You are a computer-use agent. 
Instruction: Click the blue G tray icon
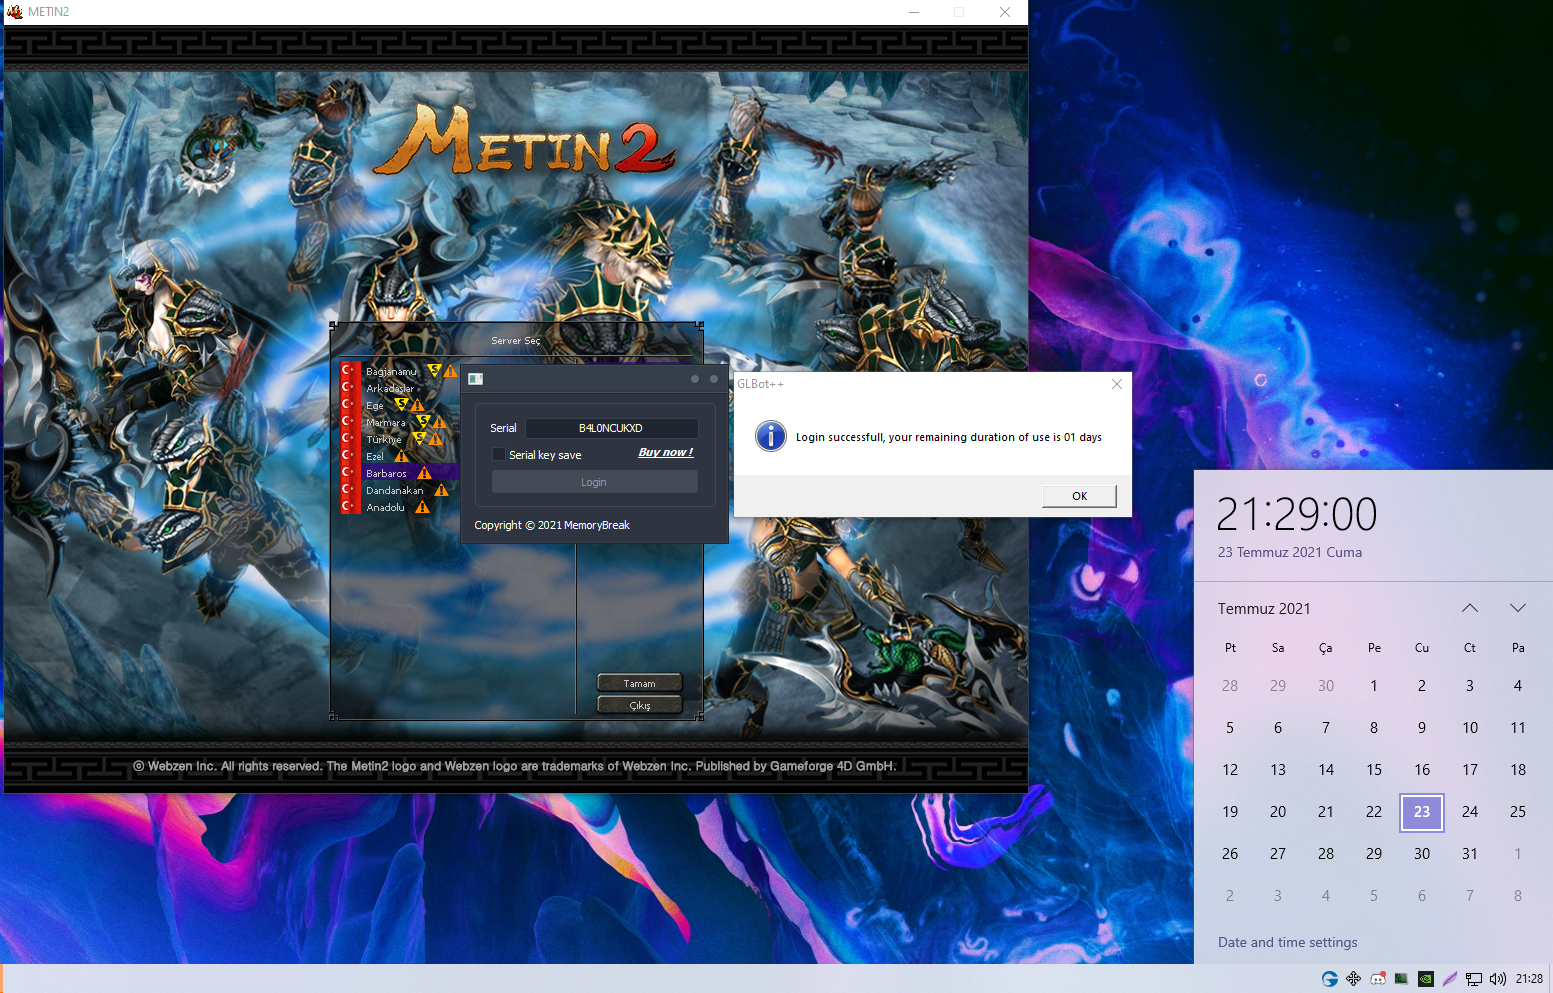click(1330, 979)
